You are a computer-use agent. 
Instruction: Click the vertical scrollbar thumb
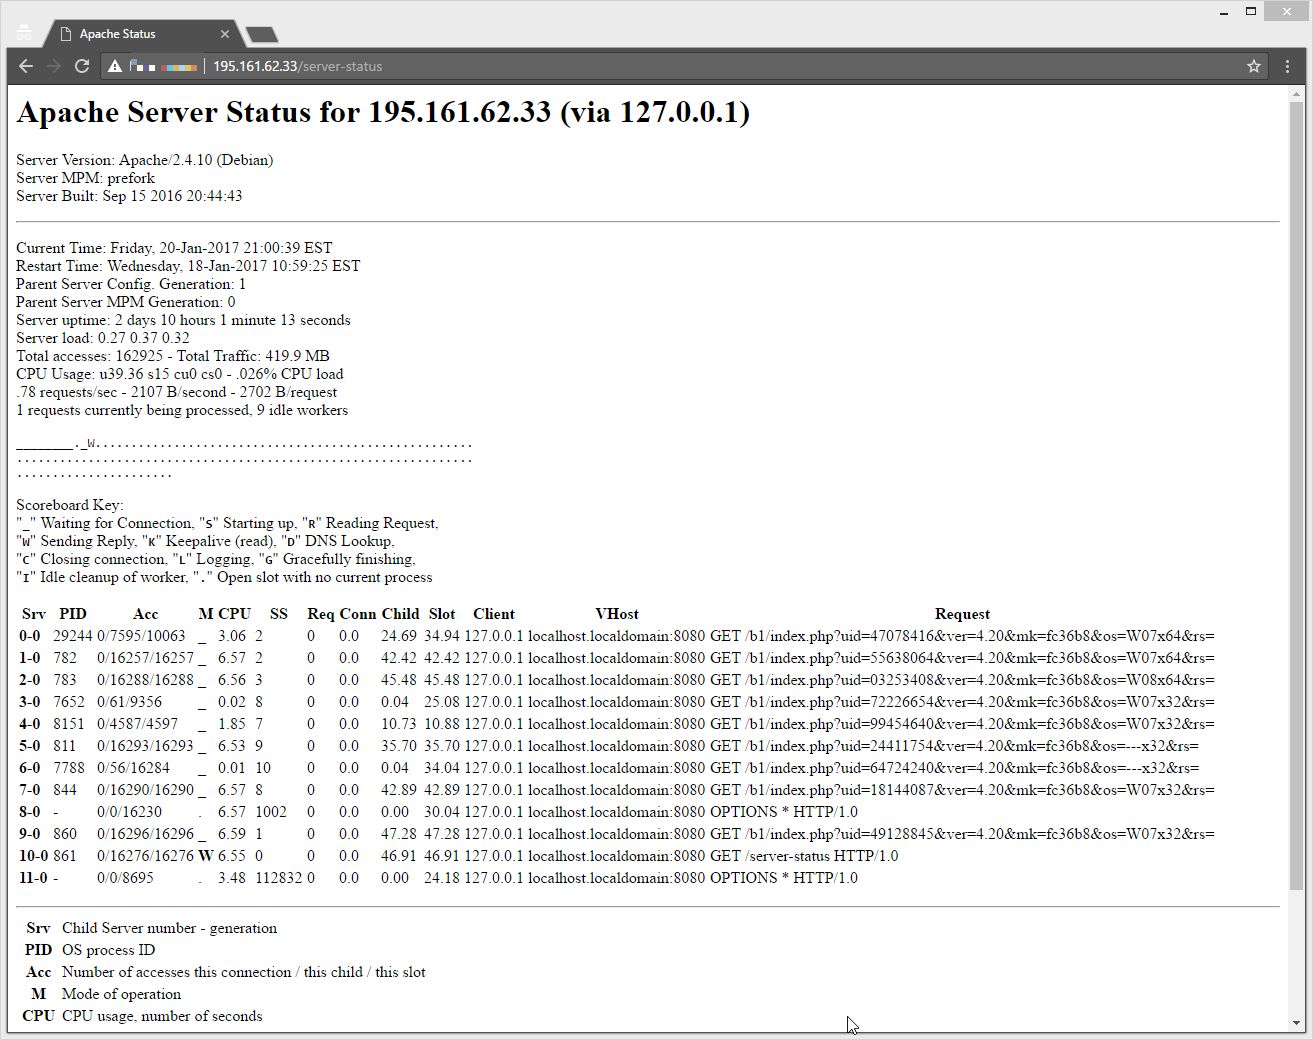click(1297, 495)
